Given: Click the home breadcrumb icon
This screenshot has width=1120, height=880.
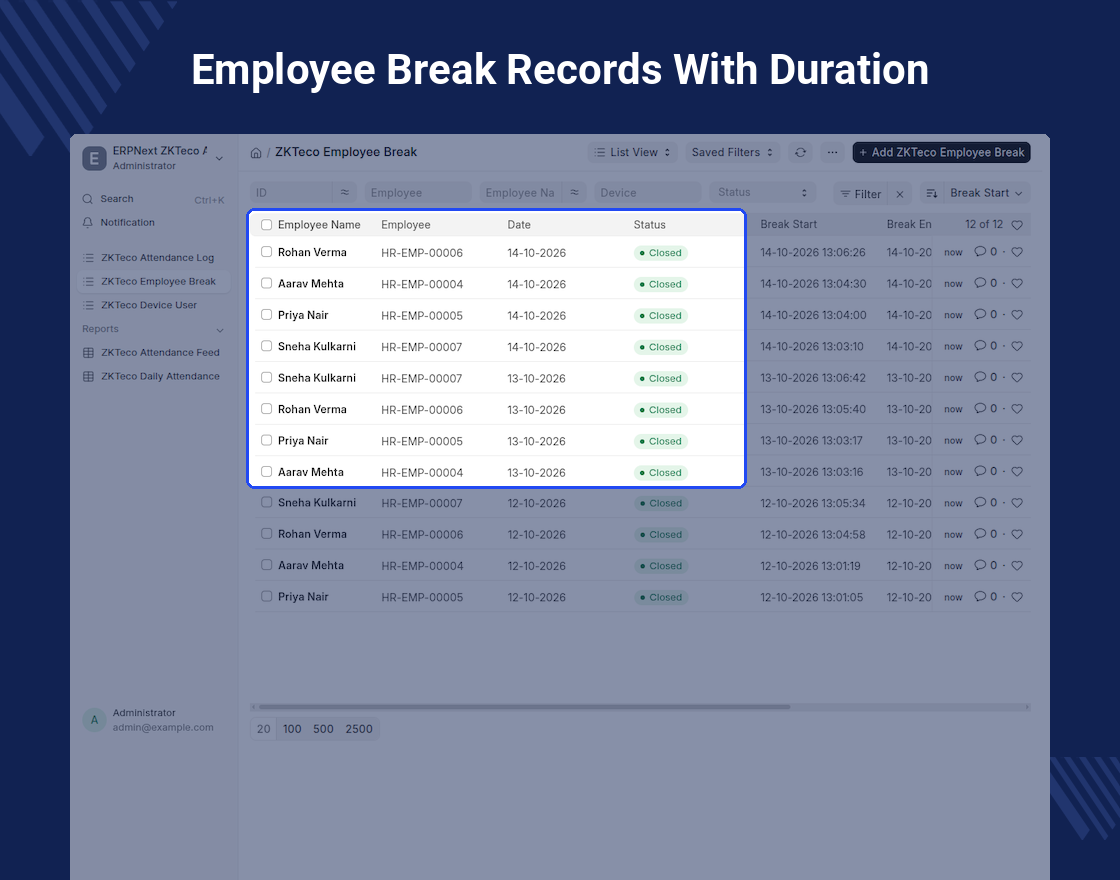Looking at the screenshot, I should tap(256, 153).
